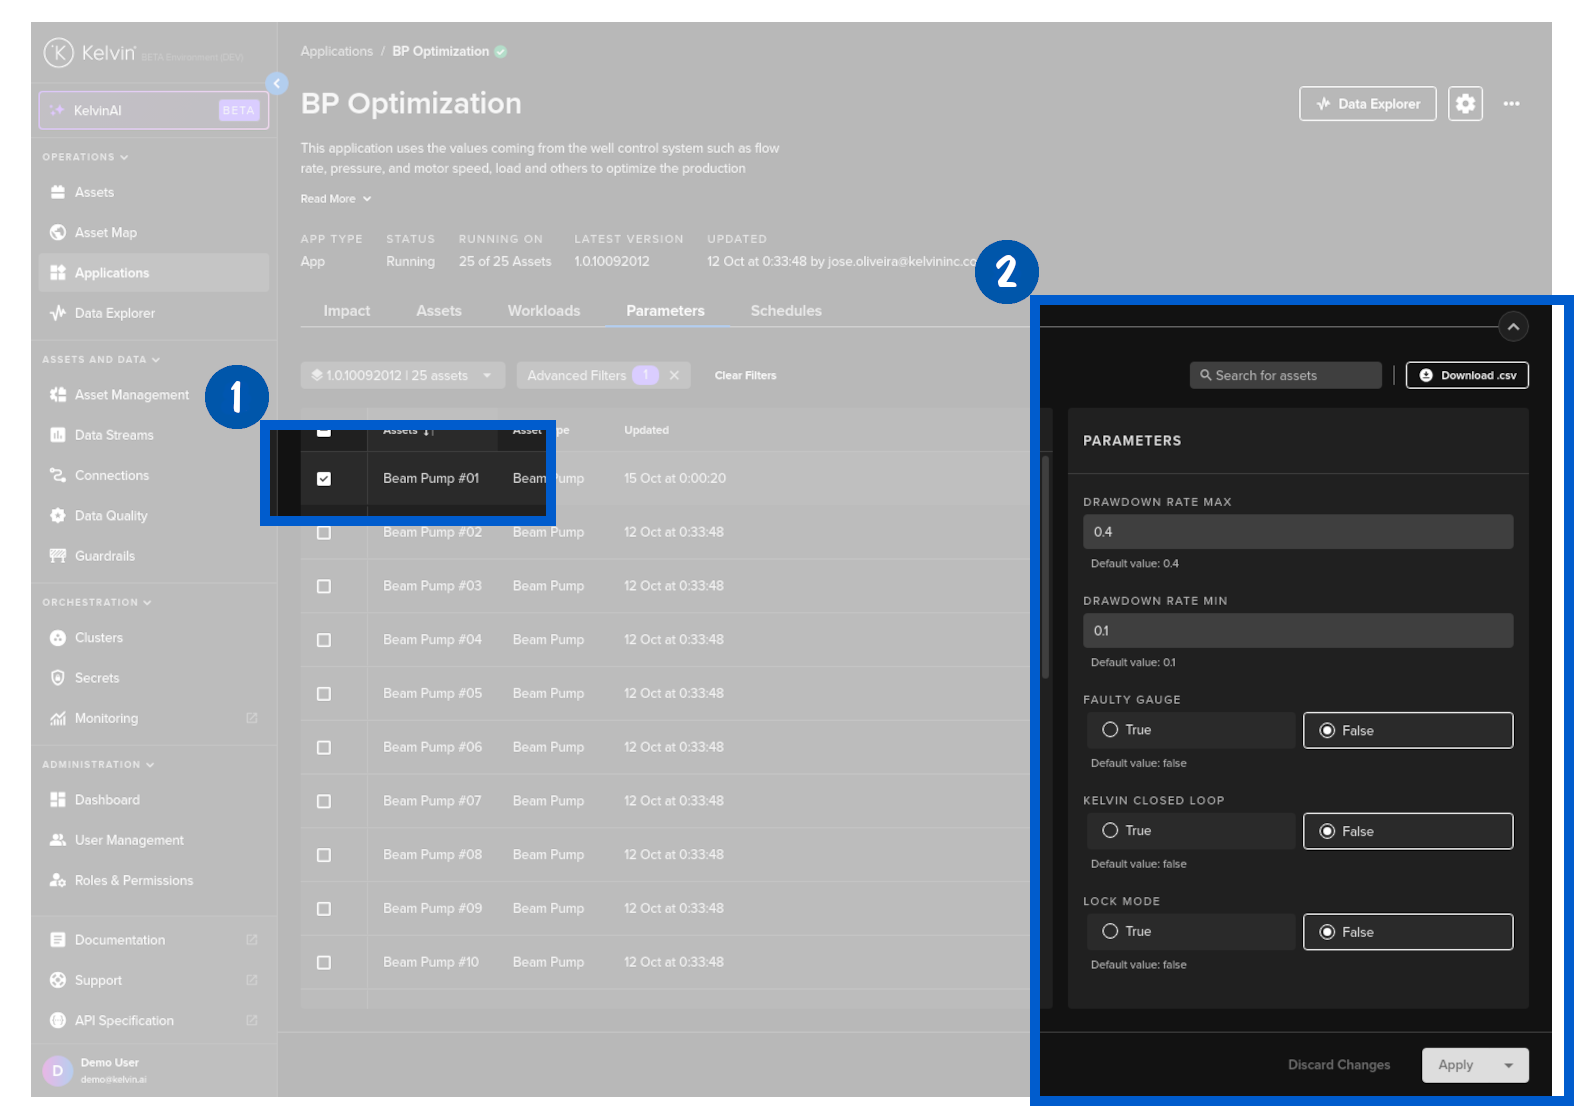Click the Download .csv button
Viewport: 1584px width, 1120px height.
[x=1467, y=376]
